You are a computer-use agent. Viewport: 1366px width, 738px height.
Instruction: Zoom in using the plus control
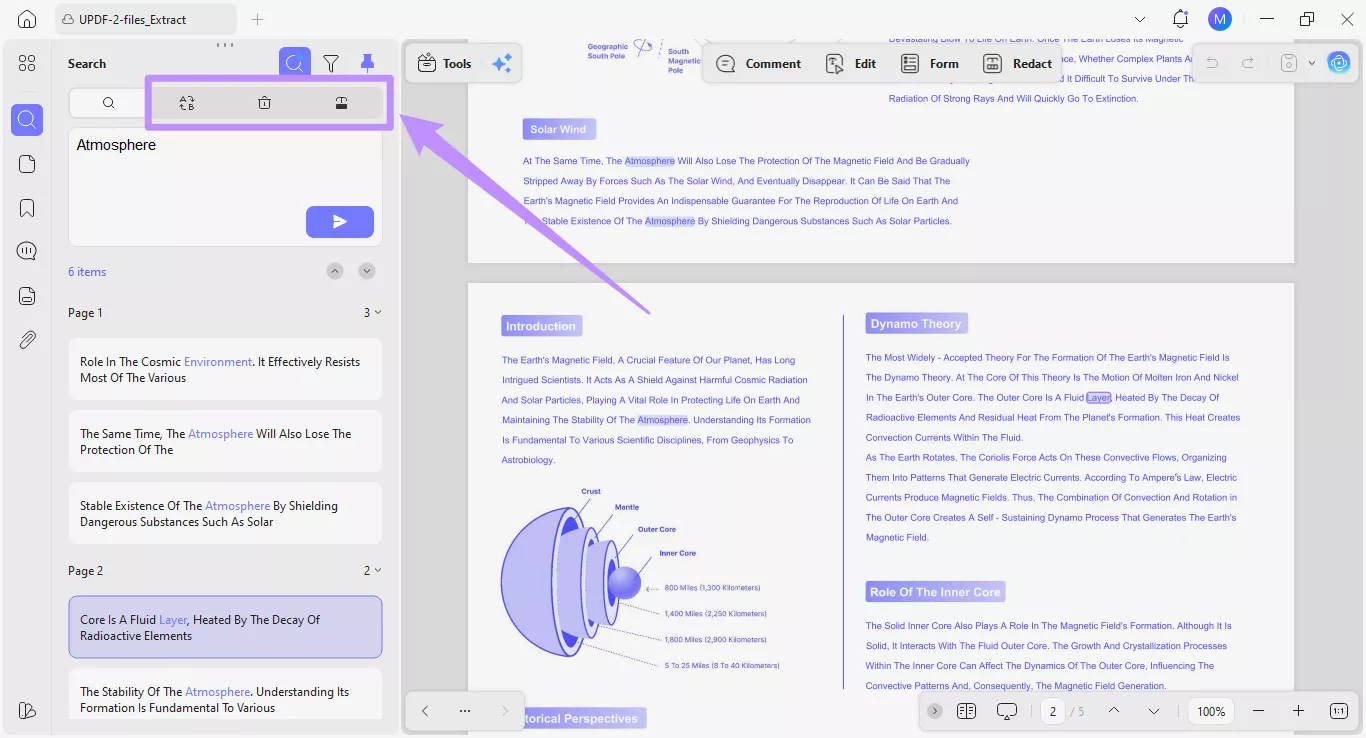(1298, 711)
